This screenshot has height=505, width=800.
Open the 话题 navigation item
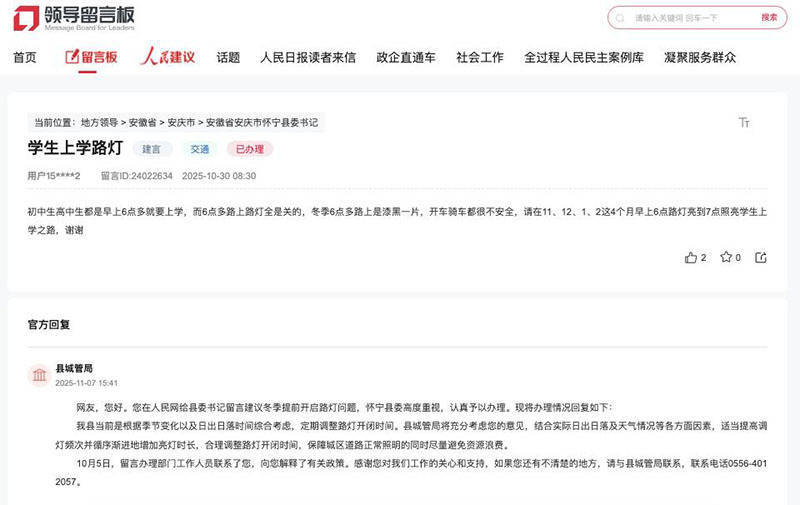tap(228, 57)
